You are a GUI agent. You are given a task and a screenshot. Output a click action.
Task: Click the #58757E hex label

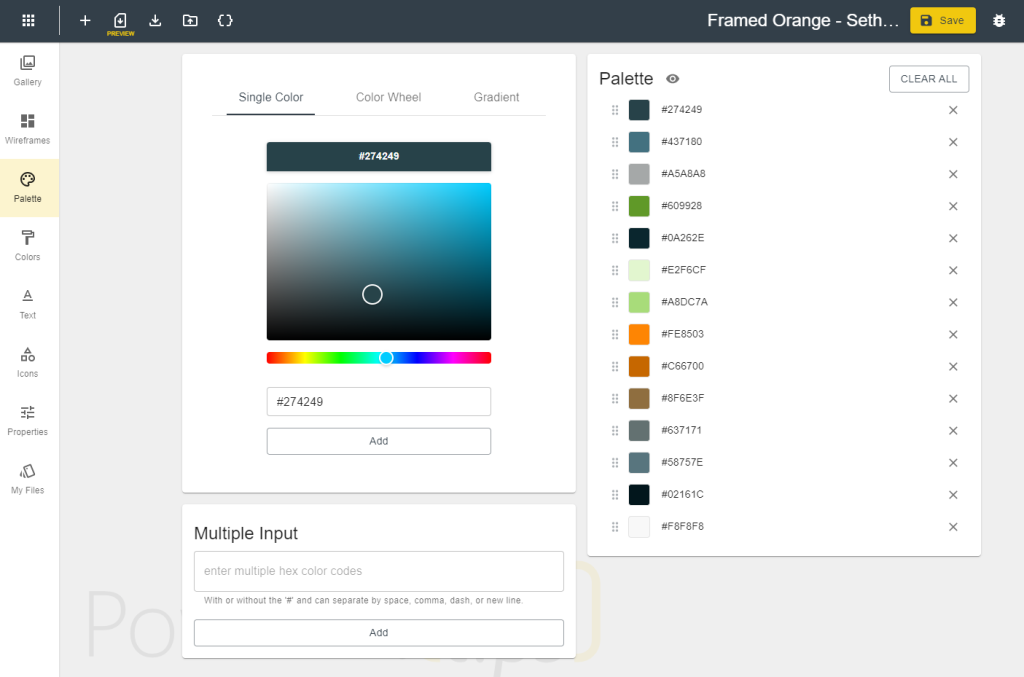coord(682,462)
